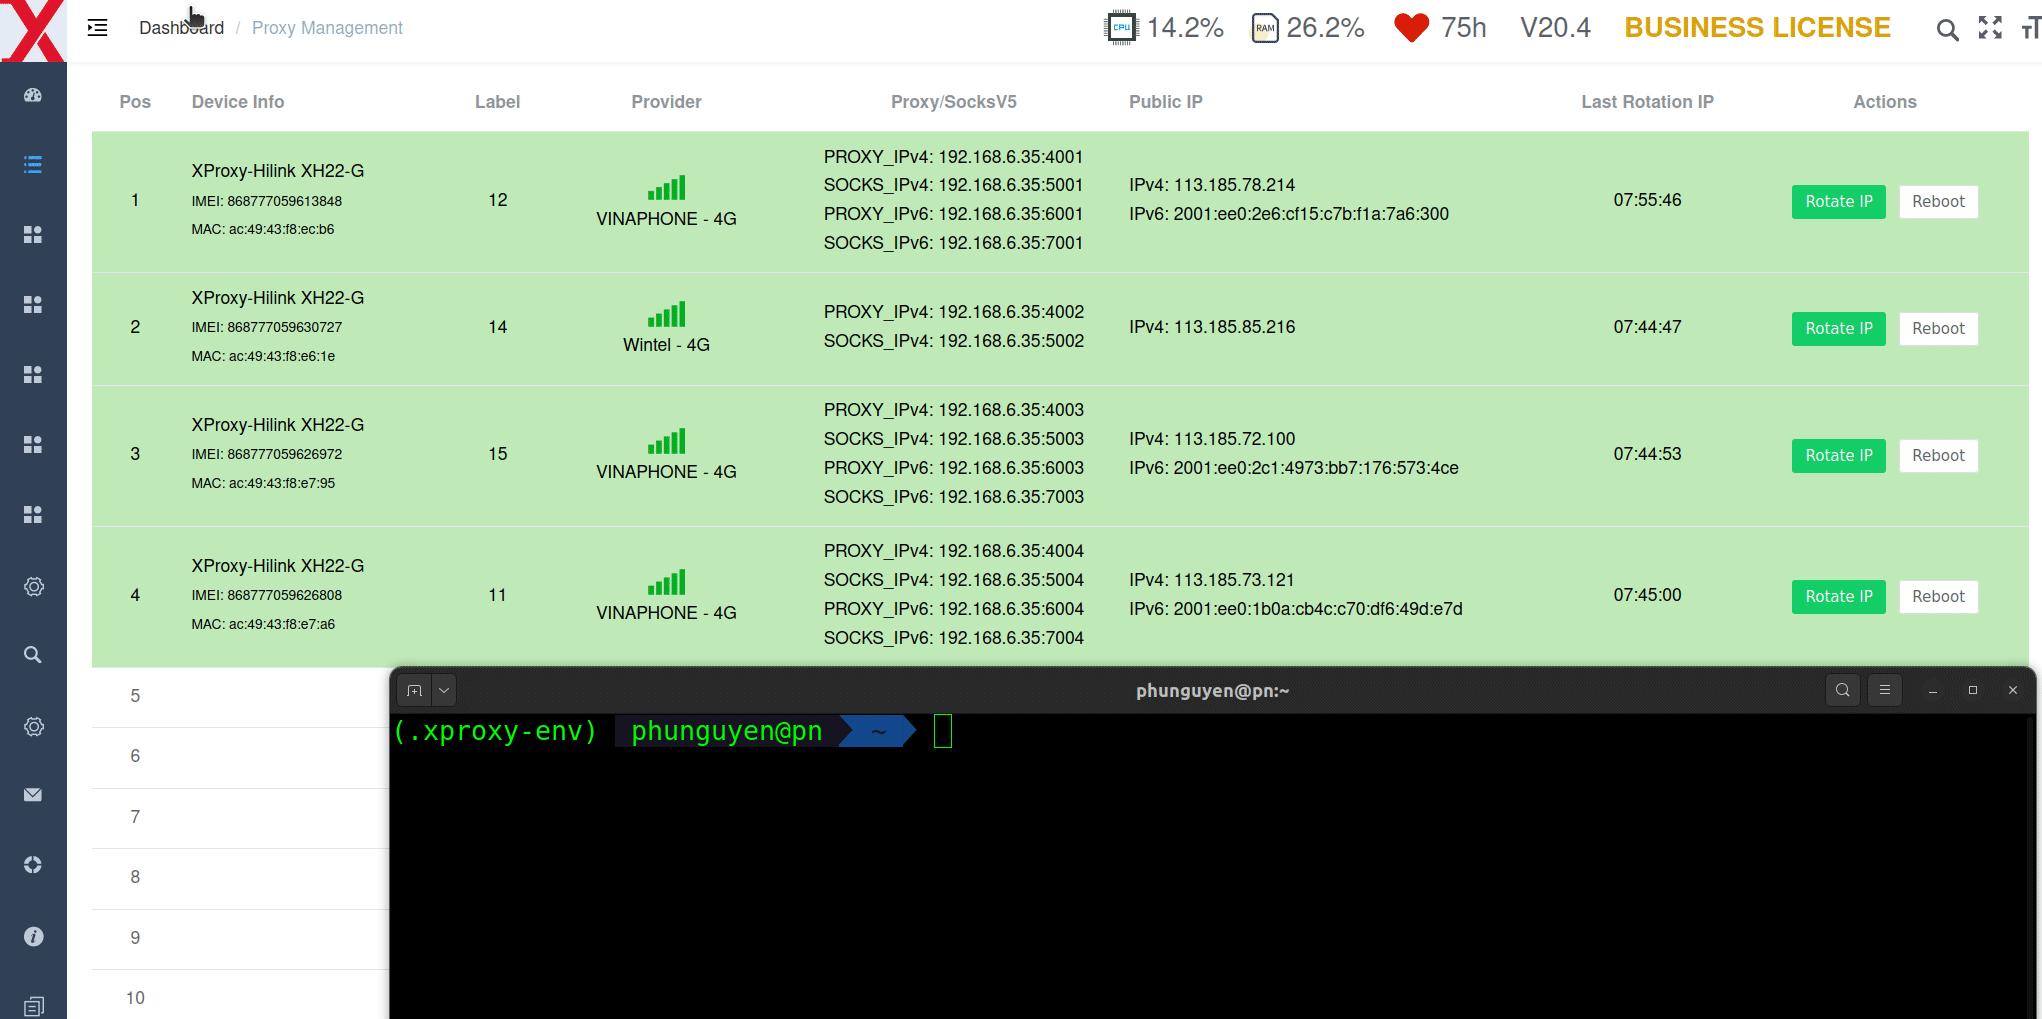
Task: Click IPv6 ending 573:4ce
Action: point(1293,468)
